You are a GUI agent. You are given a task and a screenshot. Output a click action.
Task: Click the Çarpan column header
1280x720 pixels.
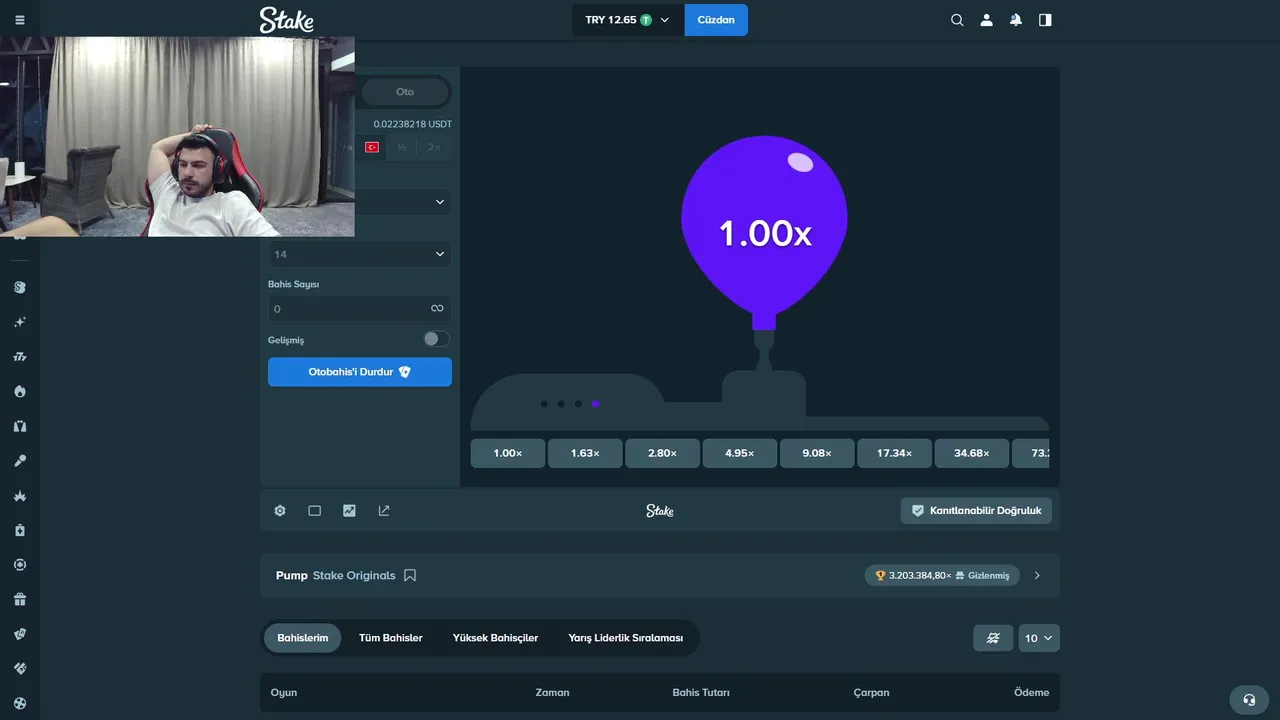[871, 692]
